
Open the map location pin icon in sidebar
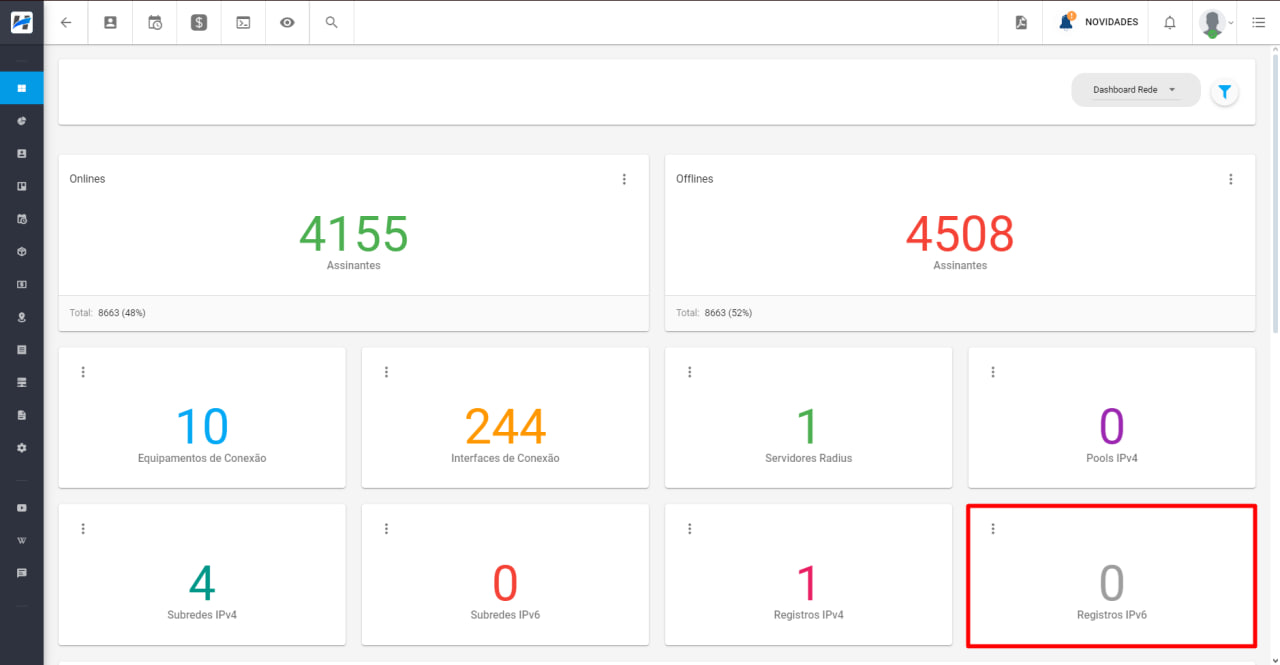click(22, 317)
